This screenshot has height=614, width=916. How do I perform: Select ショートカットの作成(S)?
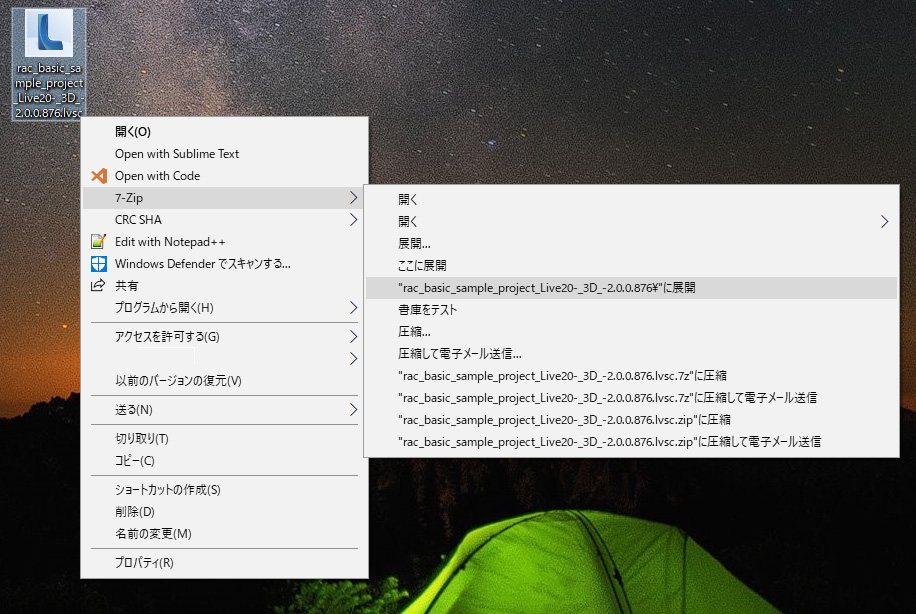224,490
